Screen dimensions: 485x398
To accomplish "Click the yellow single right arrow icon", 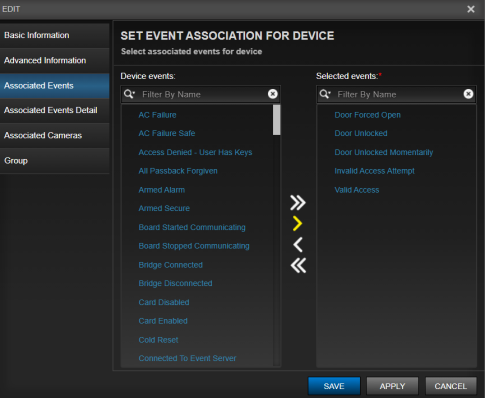I will [297, 223].
